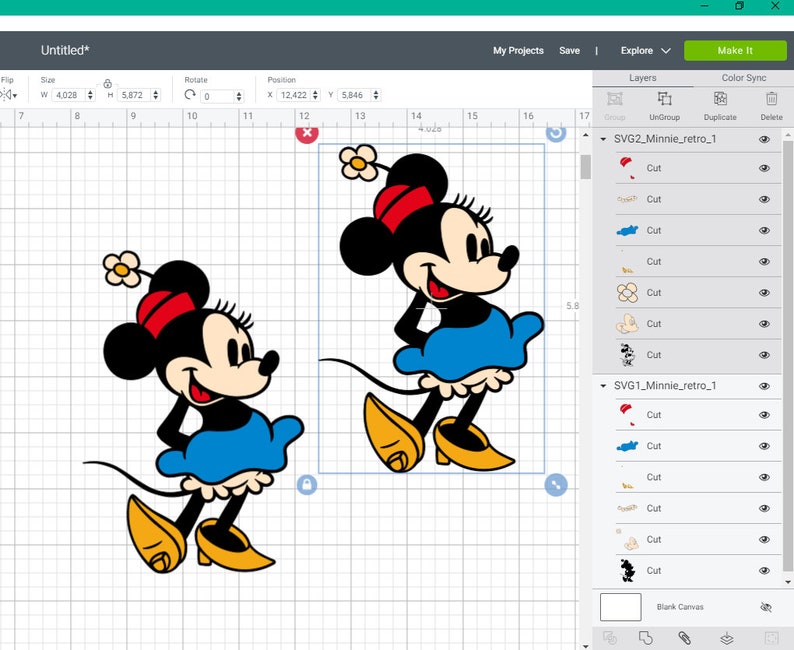794x650 pixels.
Task: Click the width W stepper arrows
Action: tap(90, 95)
